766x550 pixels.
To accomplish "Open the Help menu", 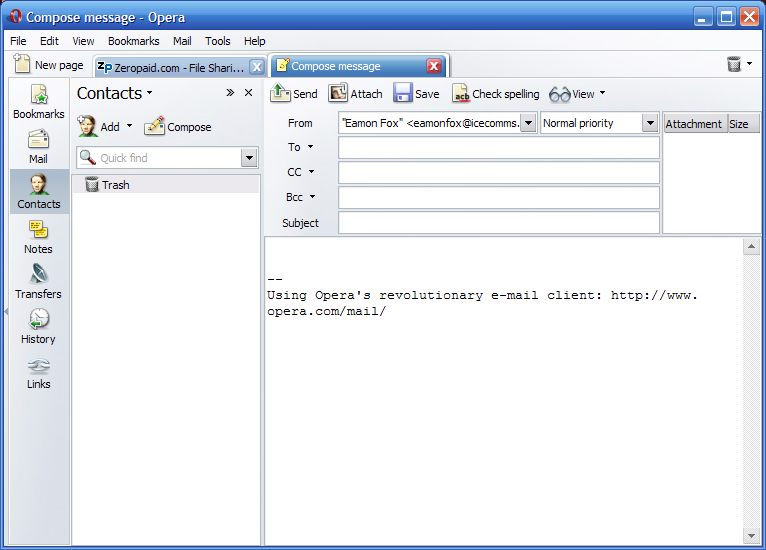I will coord(255,41).
